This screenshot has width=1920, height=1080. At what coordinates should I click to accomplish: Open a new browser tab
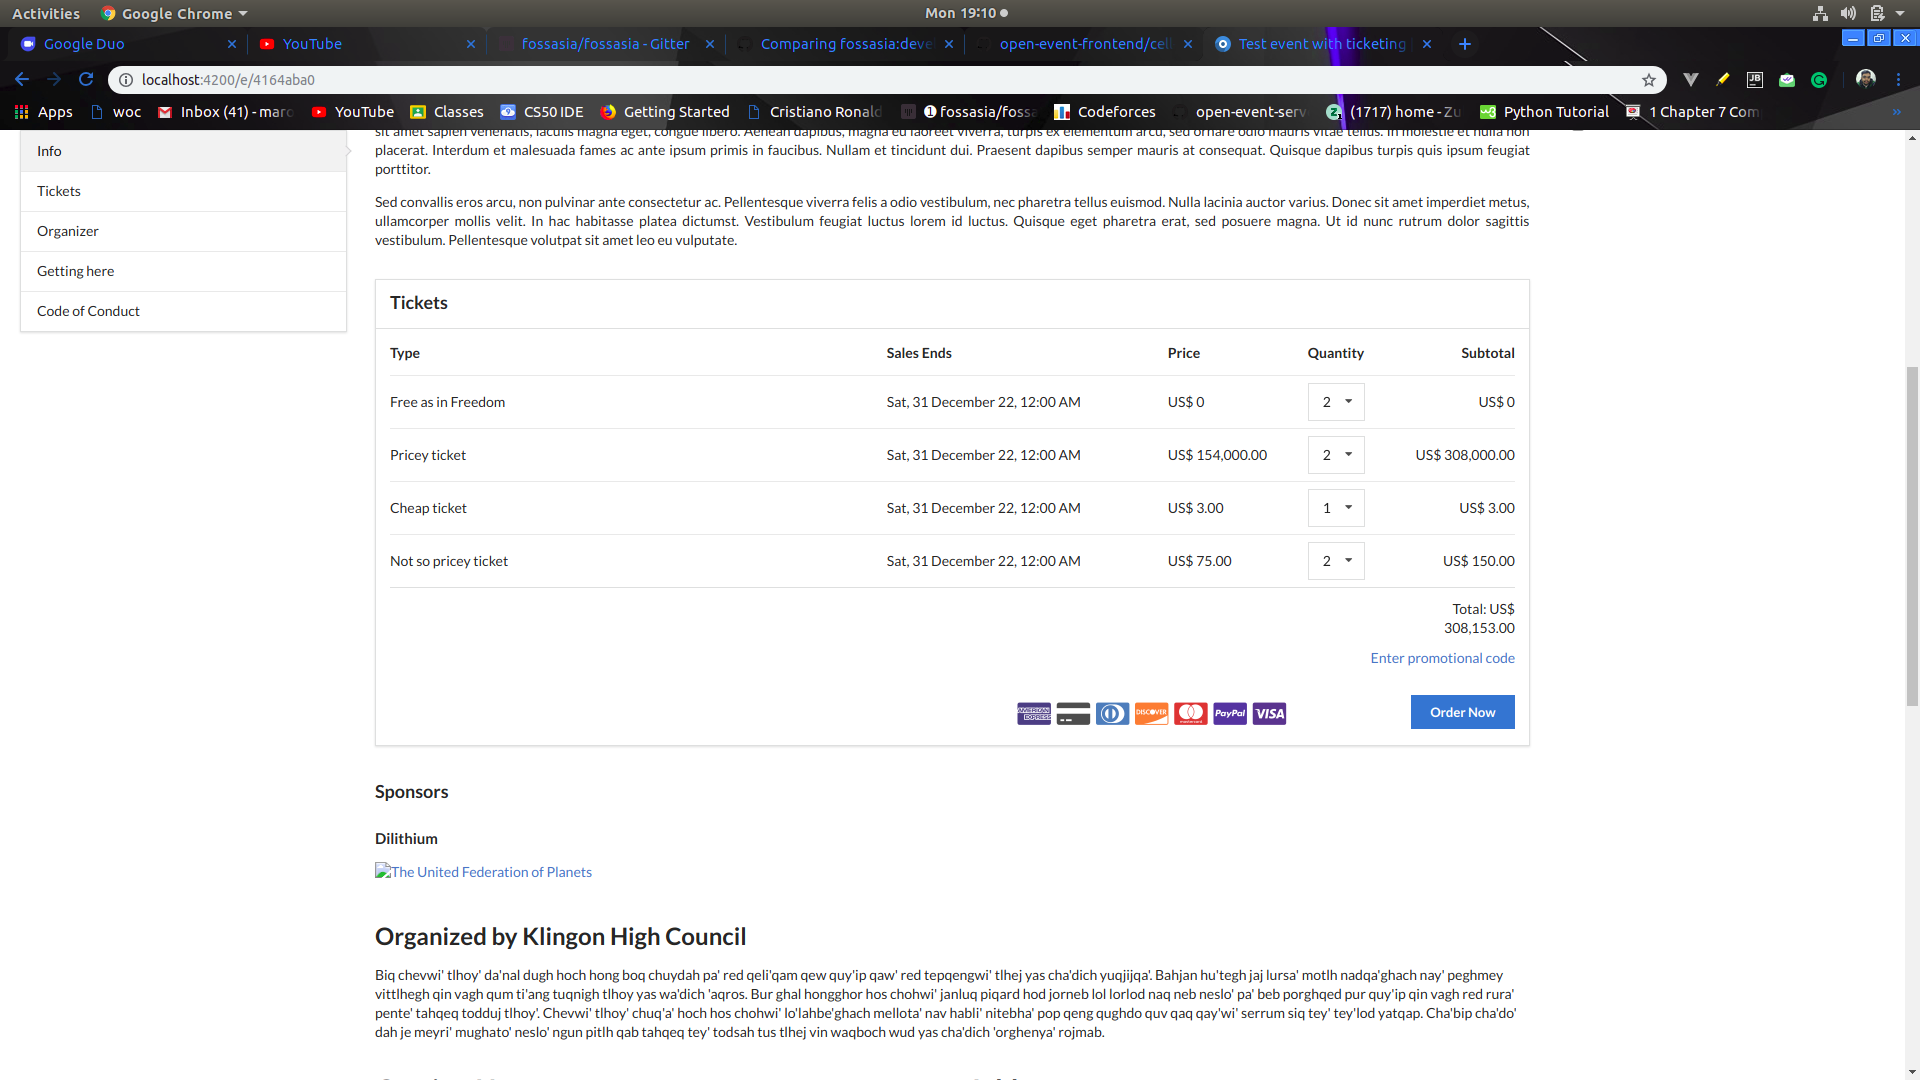[1464, 44]
